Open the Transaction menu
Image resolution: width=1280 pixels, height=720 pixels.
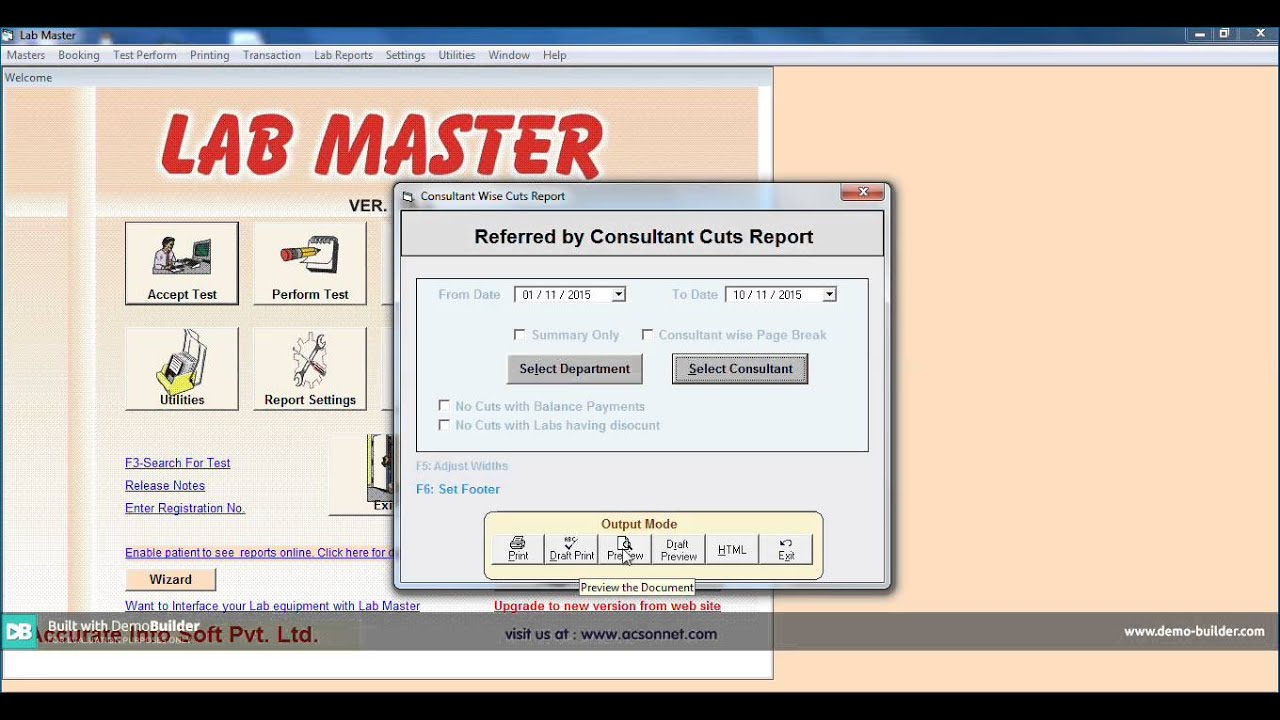tap(272, 55)
